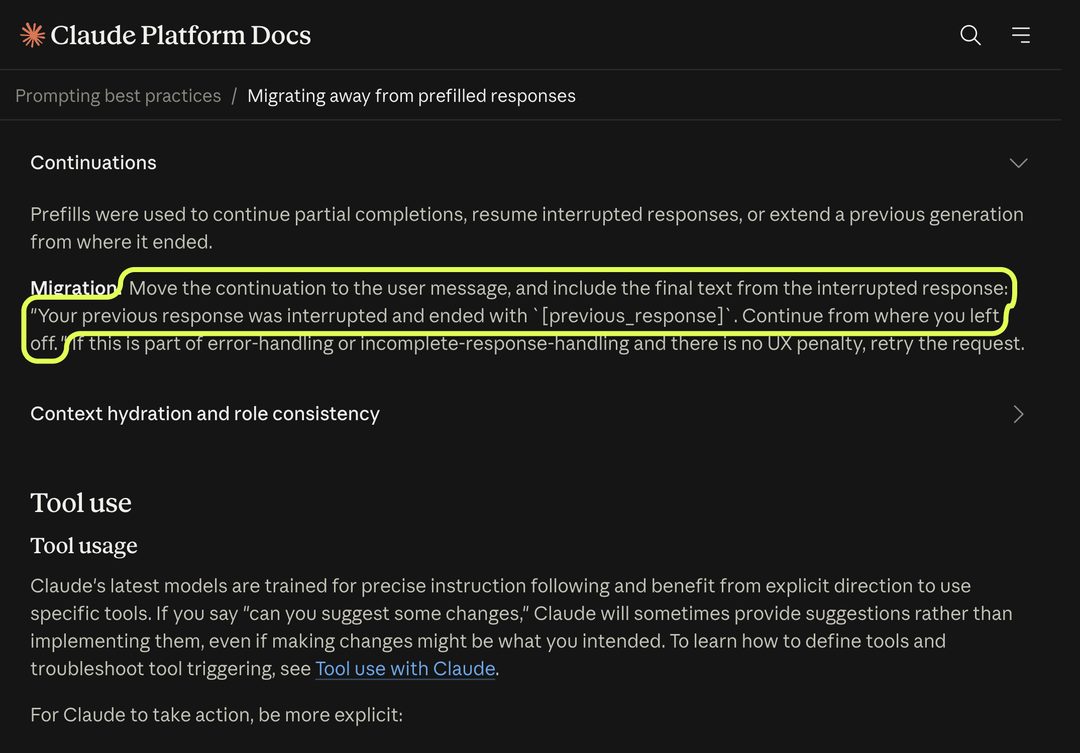Click the sentence about retrying the request
The image size is (1080, 753).
548,343
